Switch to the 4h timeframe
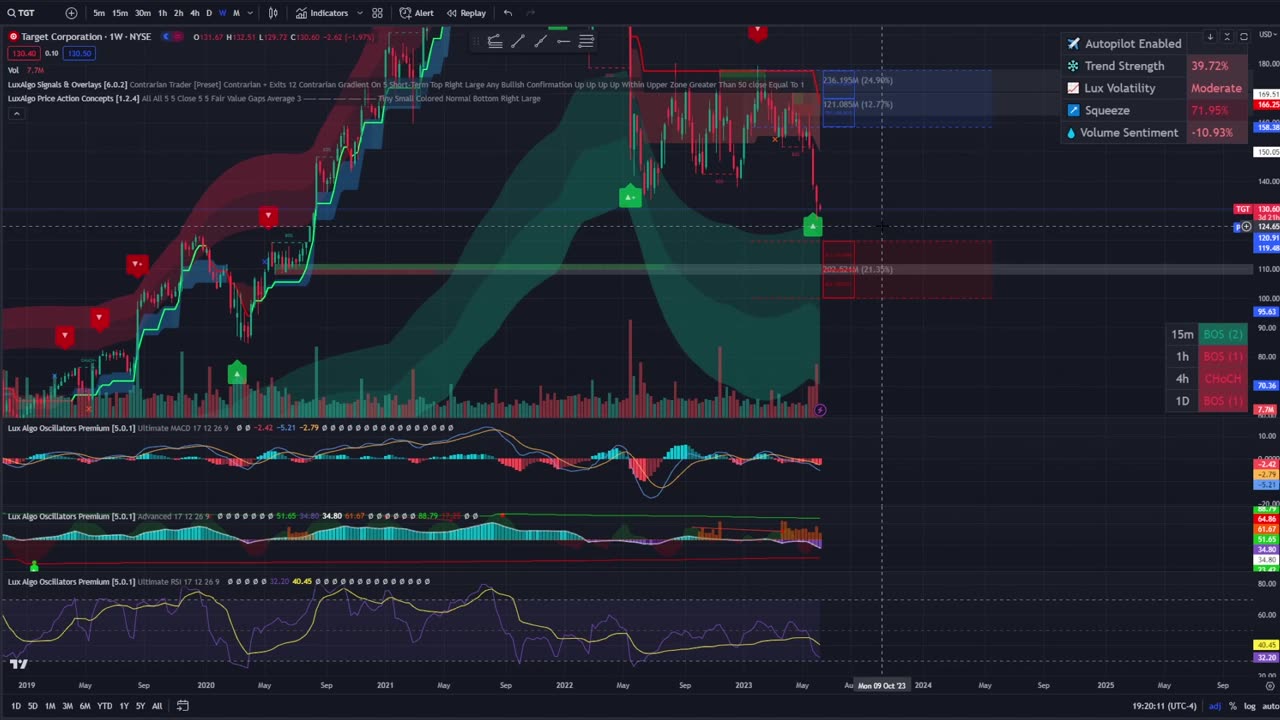Viewport: 1280px width, 720px height. [x=194, y=13]
